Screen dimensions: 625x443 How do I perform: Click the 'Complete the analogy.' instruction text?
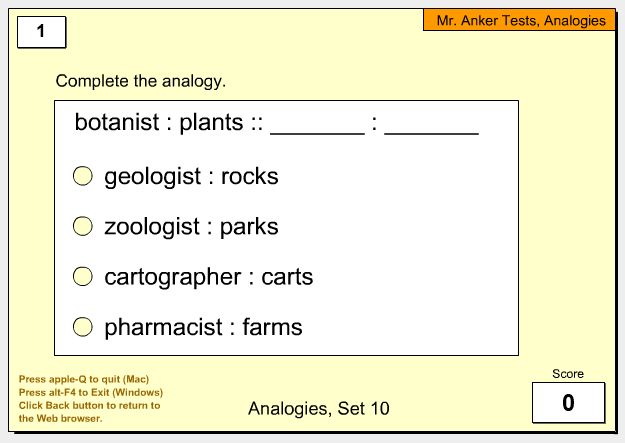click(141, 81)
